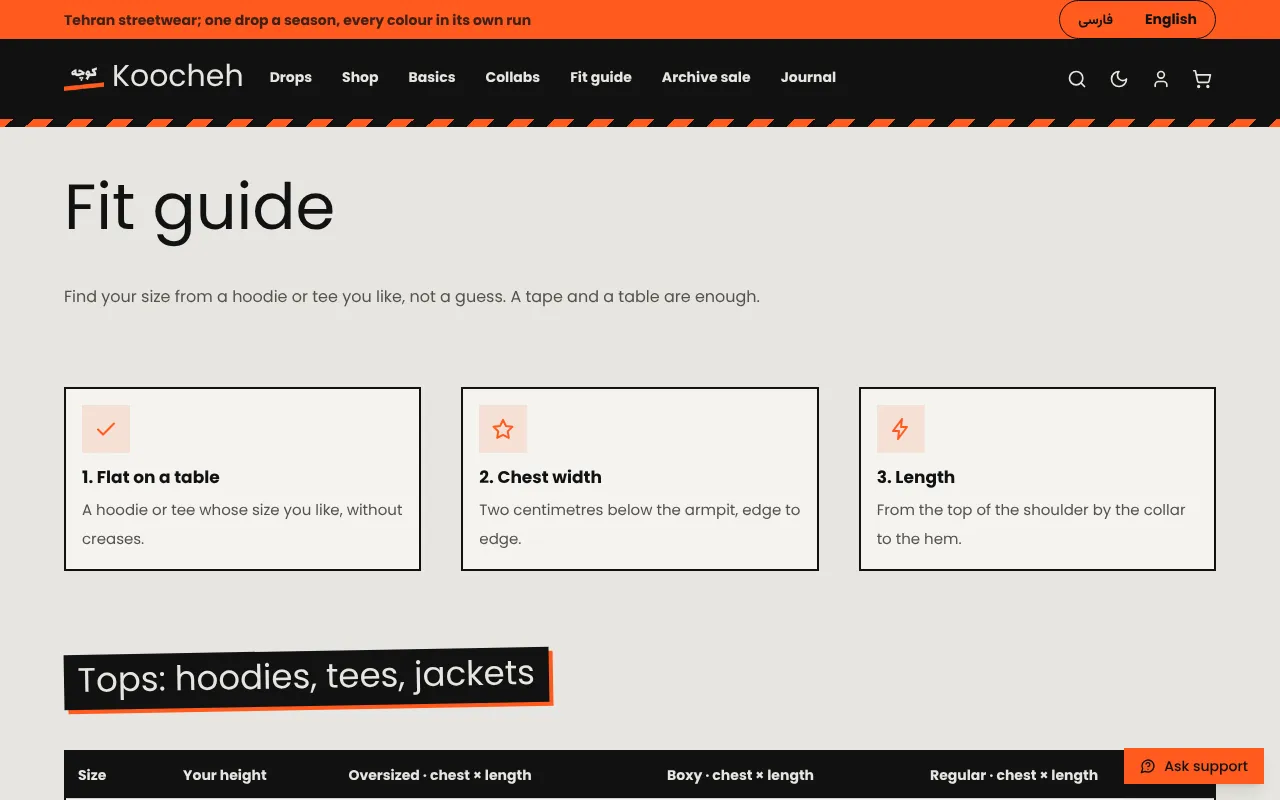The width and height of the screenshot is (1280, 800).
Task: Open Archive sale navigation link
Action: 706,77
